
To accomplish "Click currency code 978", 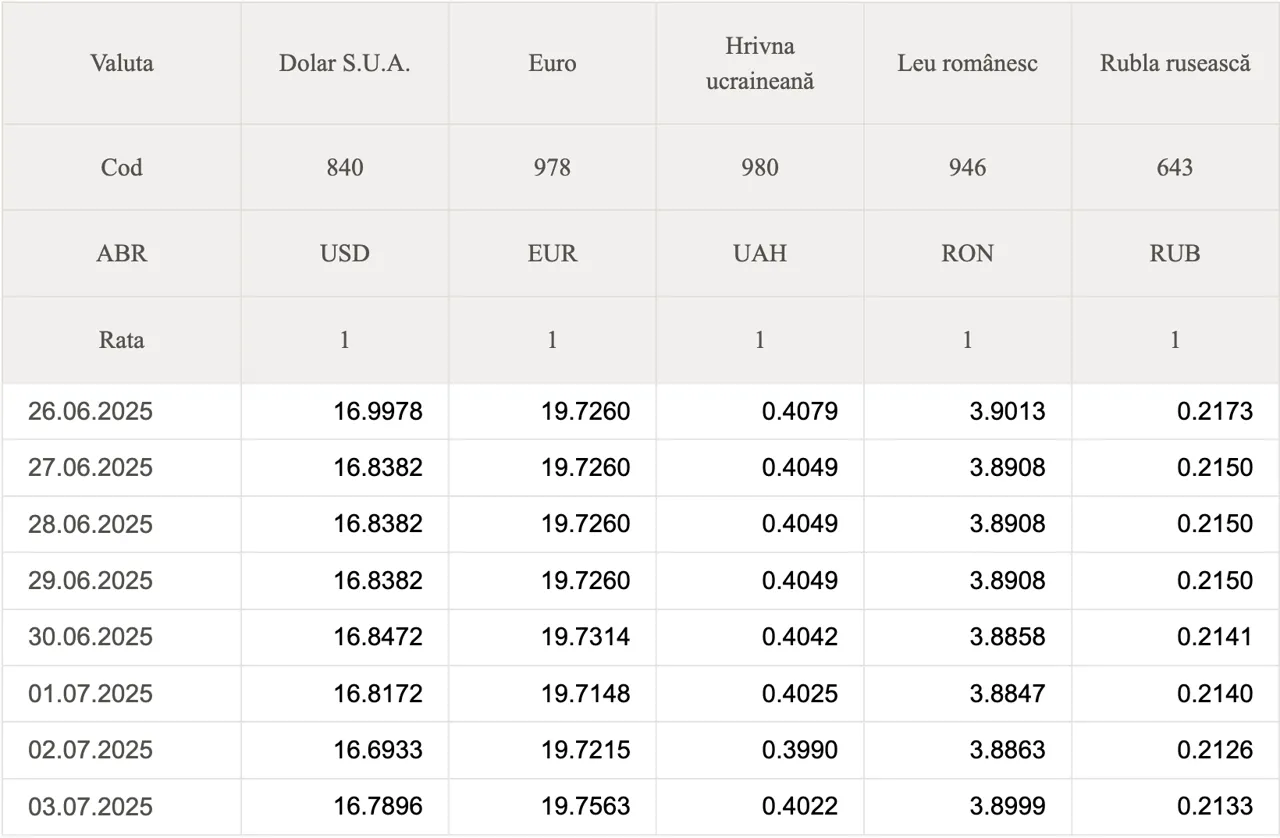I will [x=552, y=167].
